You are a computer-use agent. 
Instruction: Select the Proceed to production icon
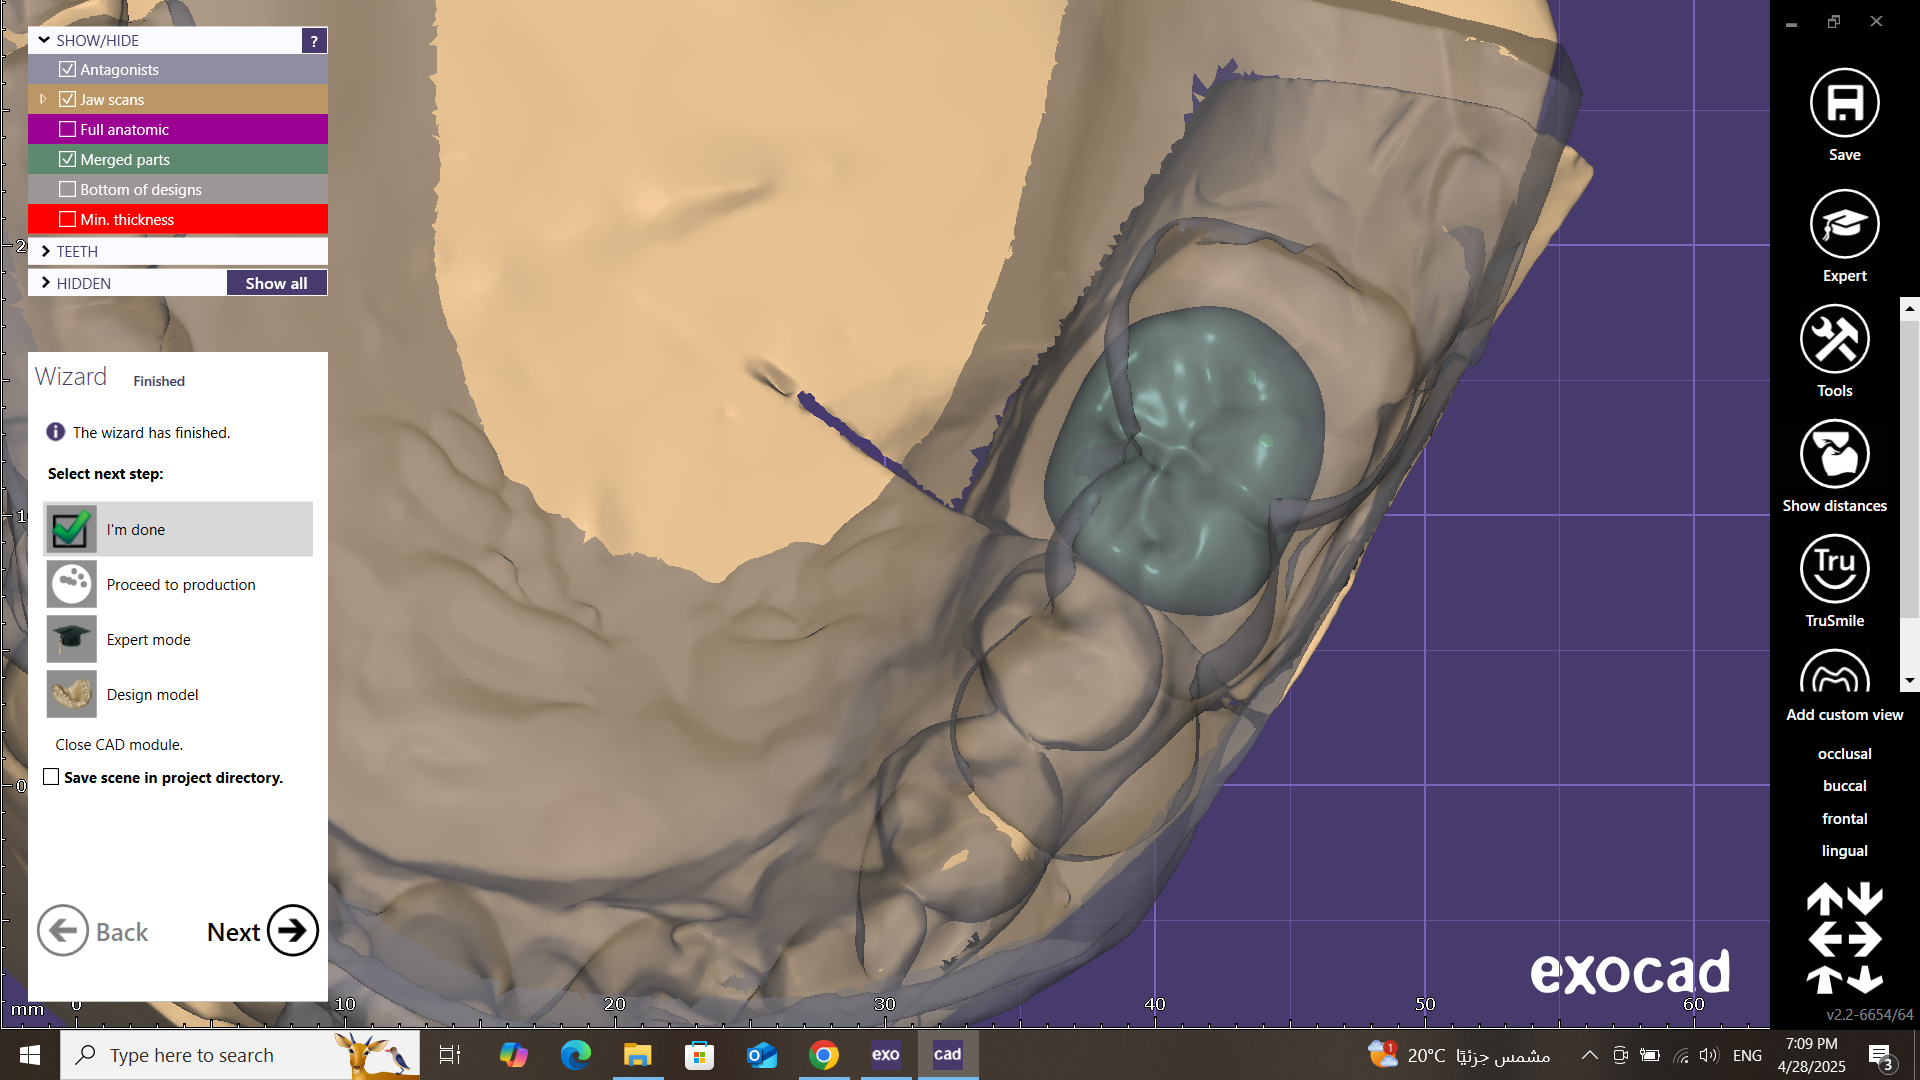pos(71,584)
